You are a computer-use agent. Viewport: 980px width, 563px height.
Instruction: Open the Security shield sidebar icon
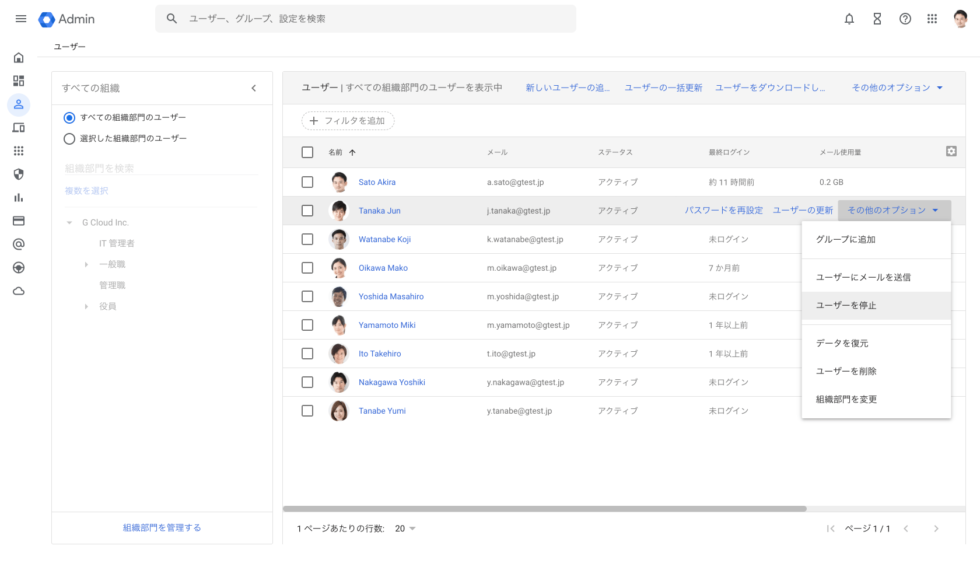tap(19, 174)
